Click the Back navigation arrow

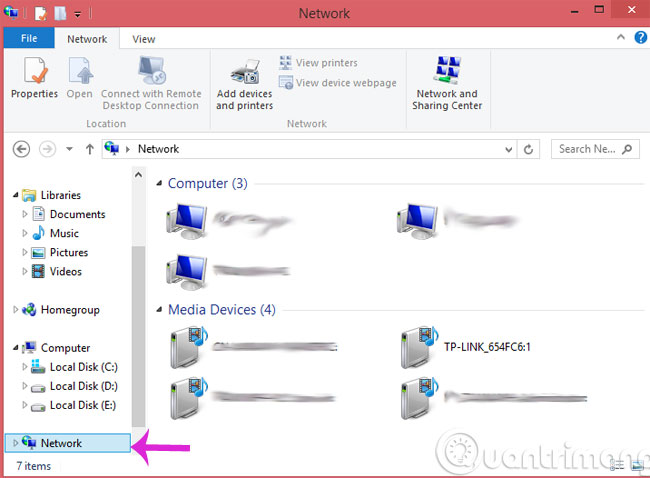coord(21,149)
